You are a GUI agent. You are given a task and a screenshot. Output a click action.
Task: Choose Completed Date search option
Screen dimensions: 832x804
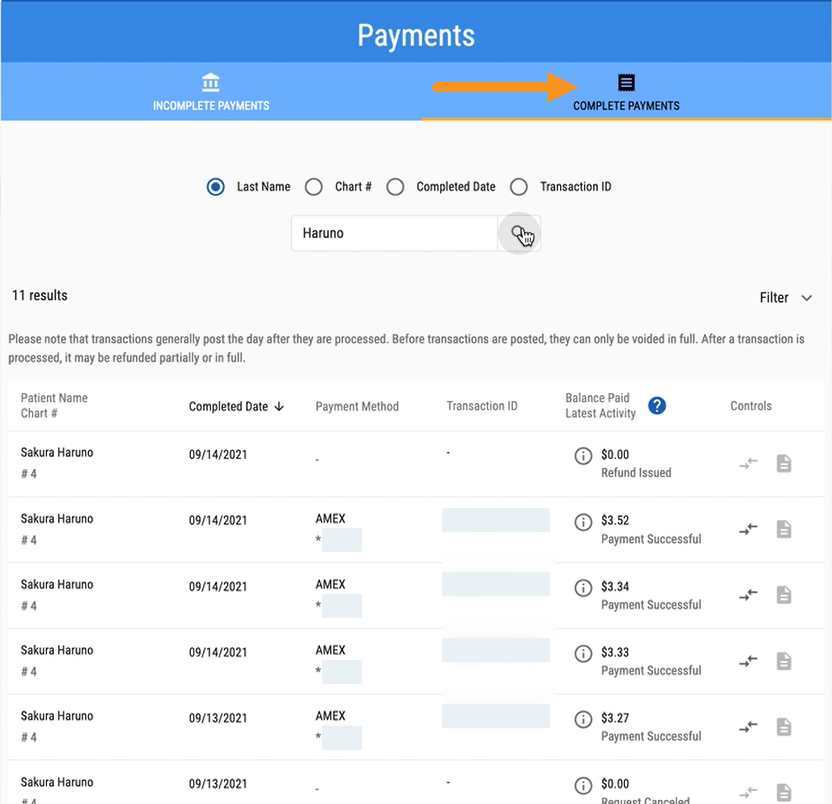click(395, 187)
